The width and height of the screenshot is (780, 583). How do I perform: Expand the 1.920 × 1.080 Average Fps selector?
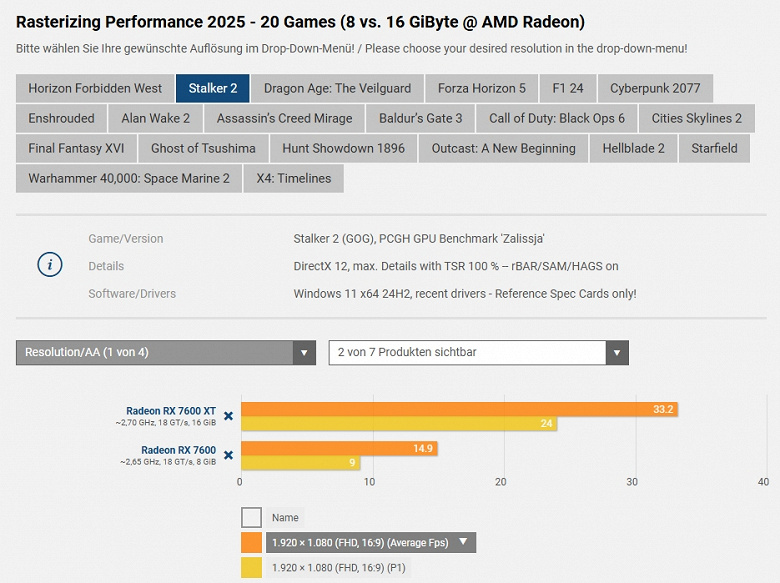click(x=371, y=543)
